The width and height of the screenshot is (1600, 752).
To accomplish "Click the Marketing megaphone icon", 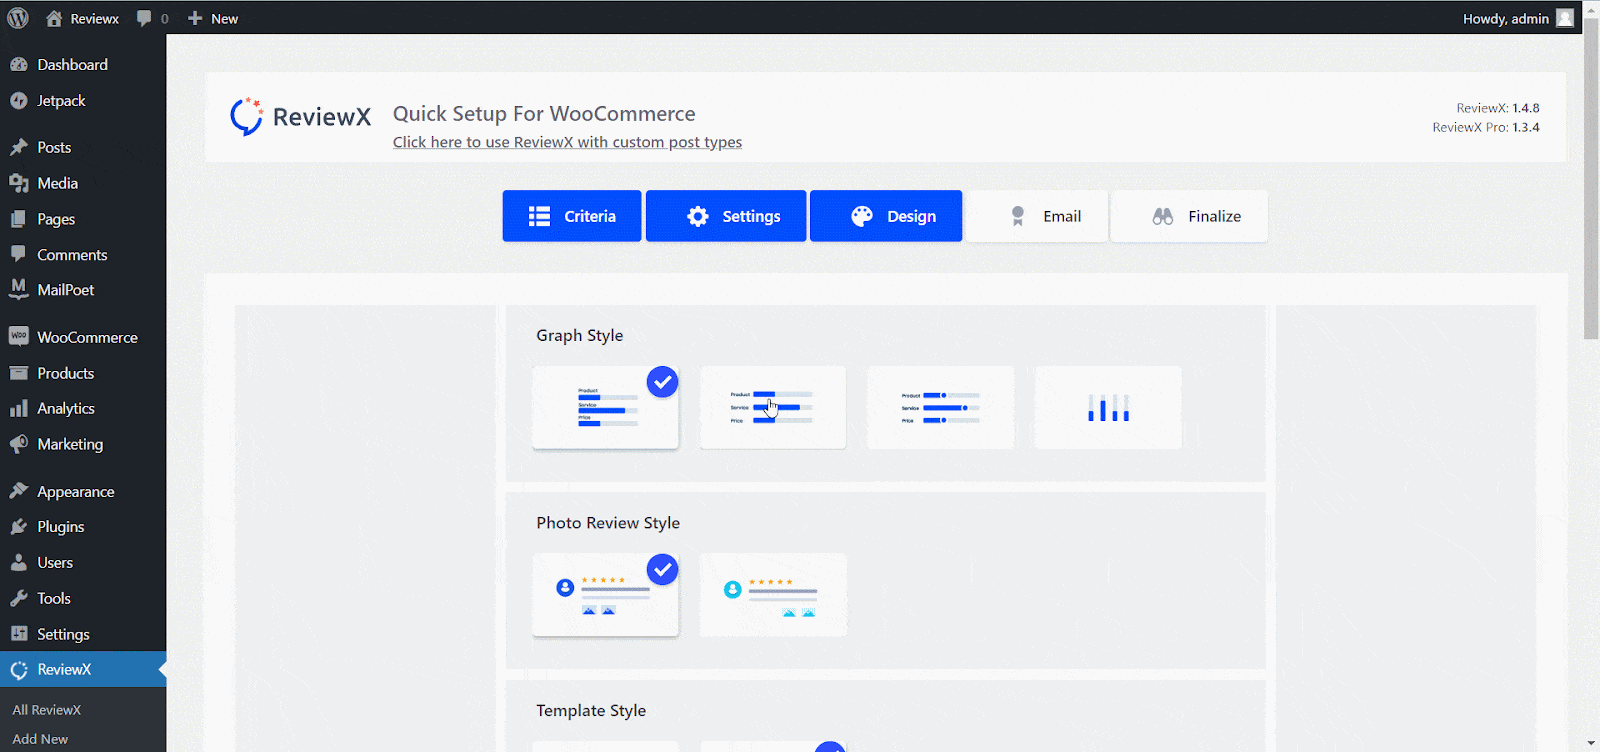I will point(18,444).
